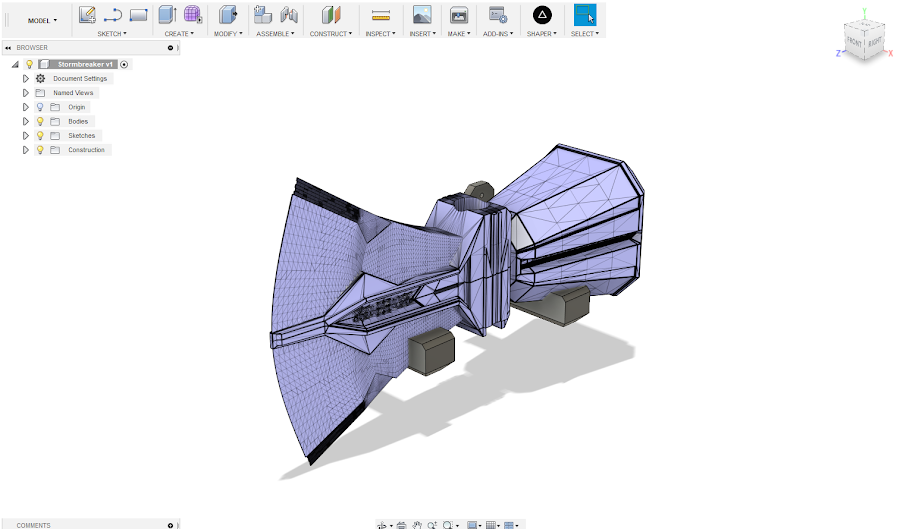Image resolution: width=900 pixels, height=529 pixels.
Task: Click the Viewports layout icon
Action: point(509,525)
